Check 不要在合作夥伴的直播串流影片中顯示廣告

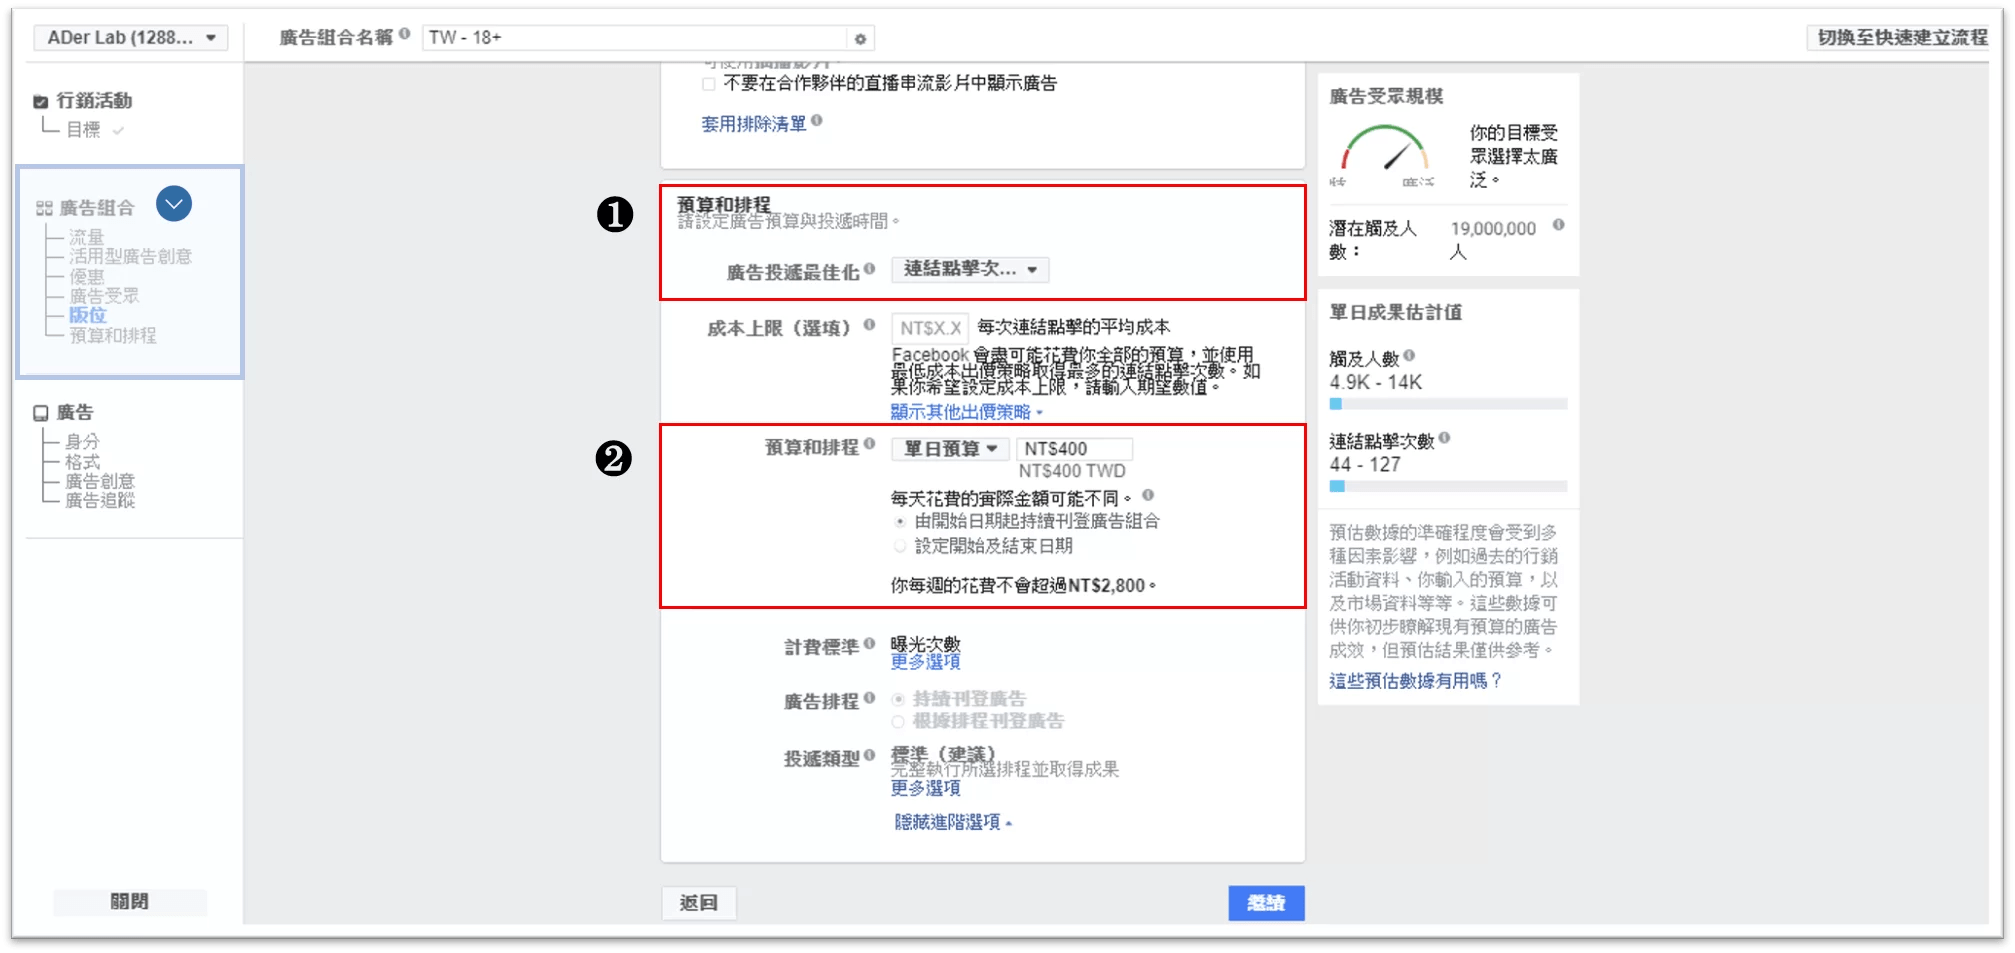pos(706,84)
